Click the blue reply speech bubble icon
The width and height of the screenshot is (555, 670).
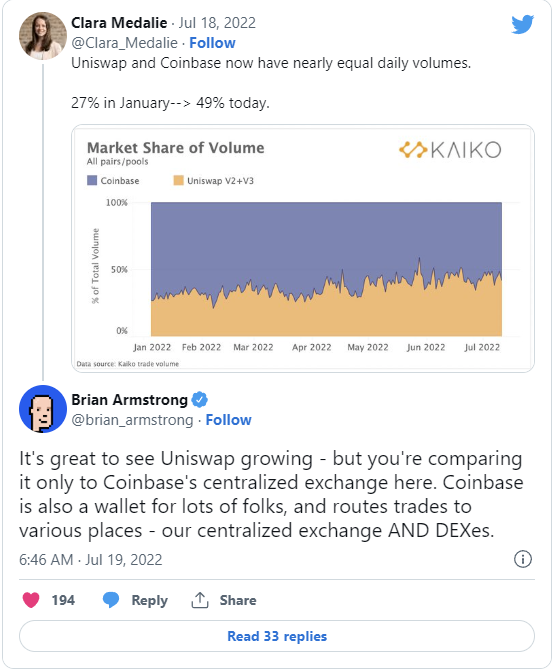(x=111, y=600)
